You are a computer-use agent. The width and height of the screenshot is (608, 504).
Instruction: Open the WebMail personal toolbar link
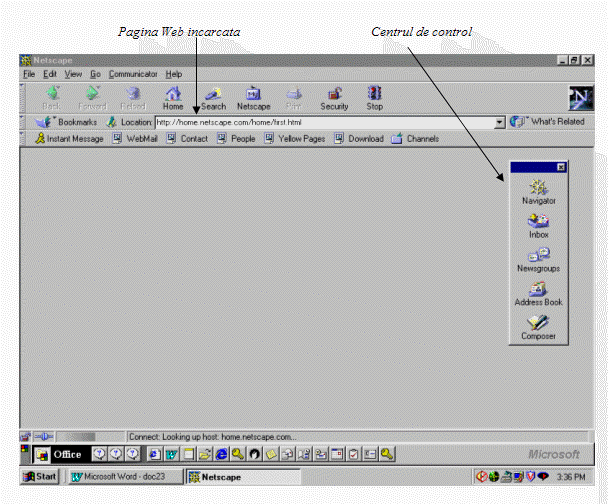pos(135,138)
